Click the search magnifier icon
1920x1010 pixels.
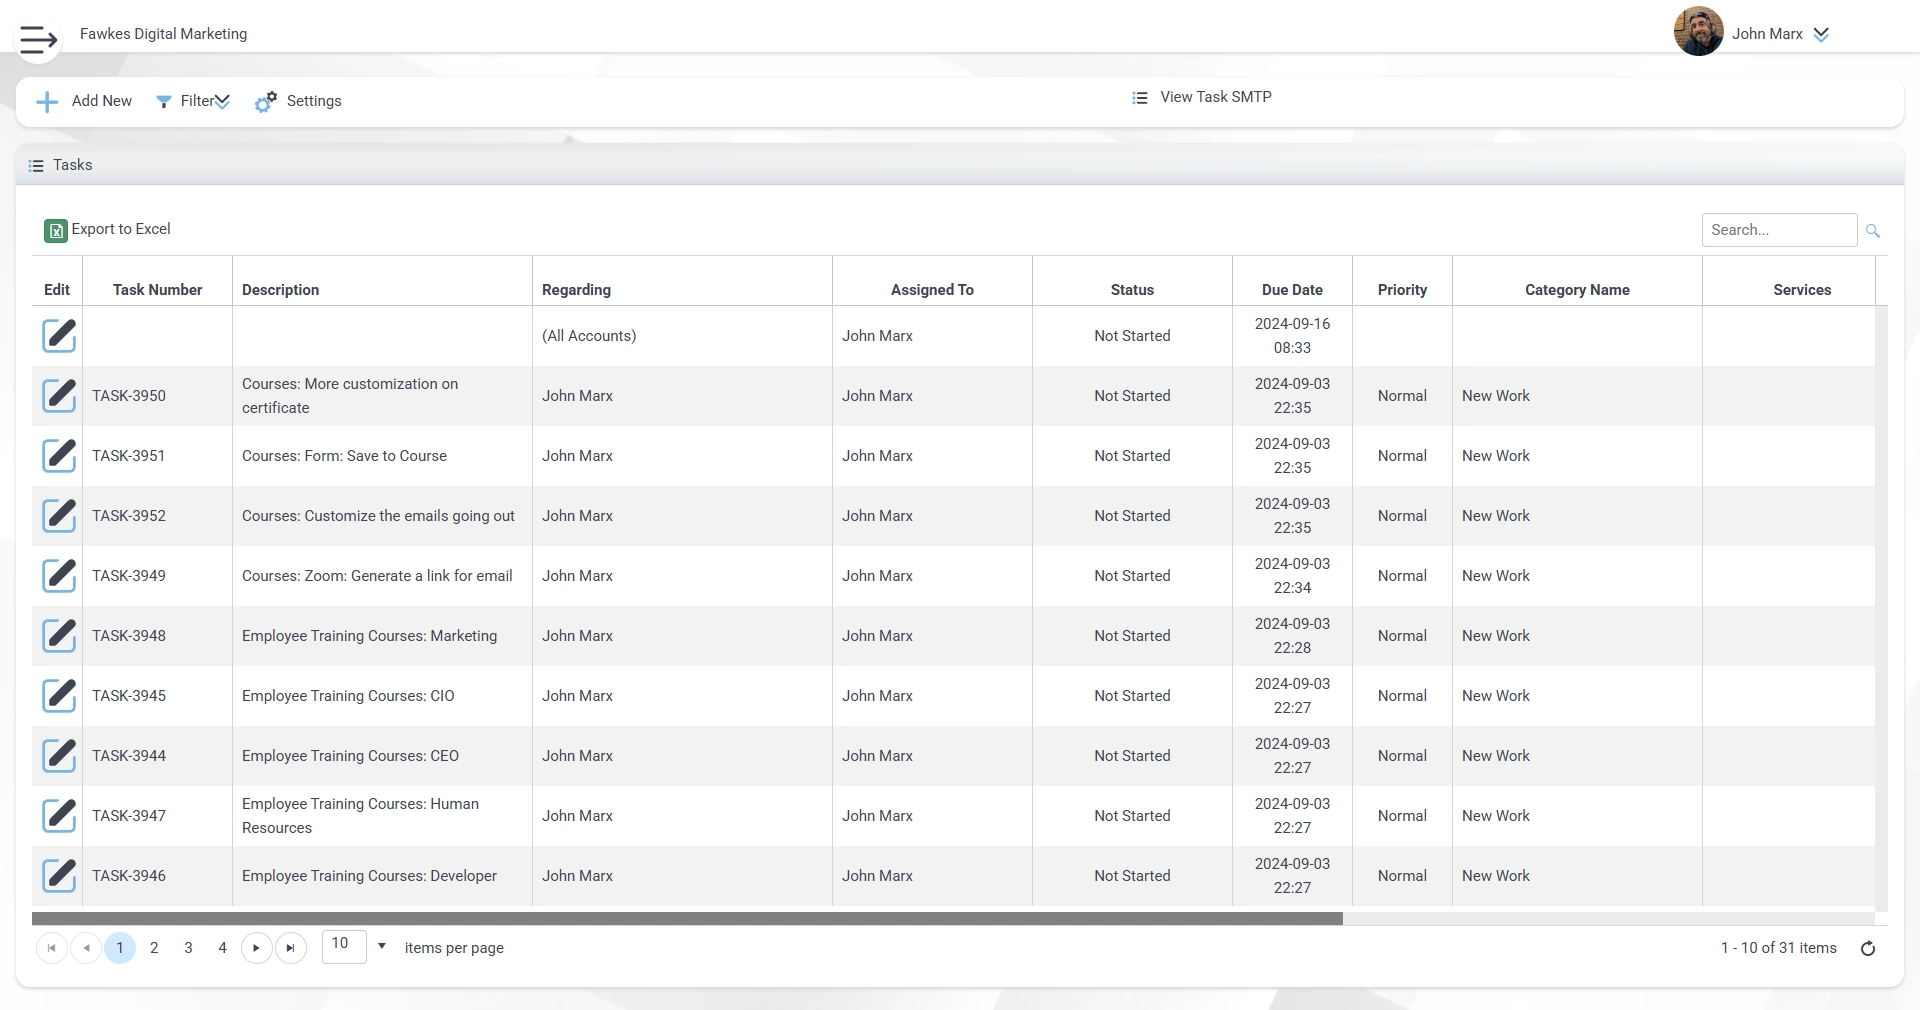click(x=1873, y=231)
